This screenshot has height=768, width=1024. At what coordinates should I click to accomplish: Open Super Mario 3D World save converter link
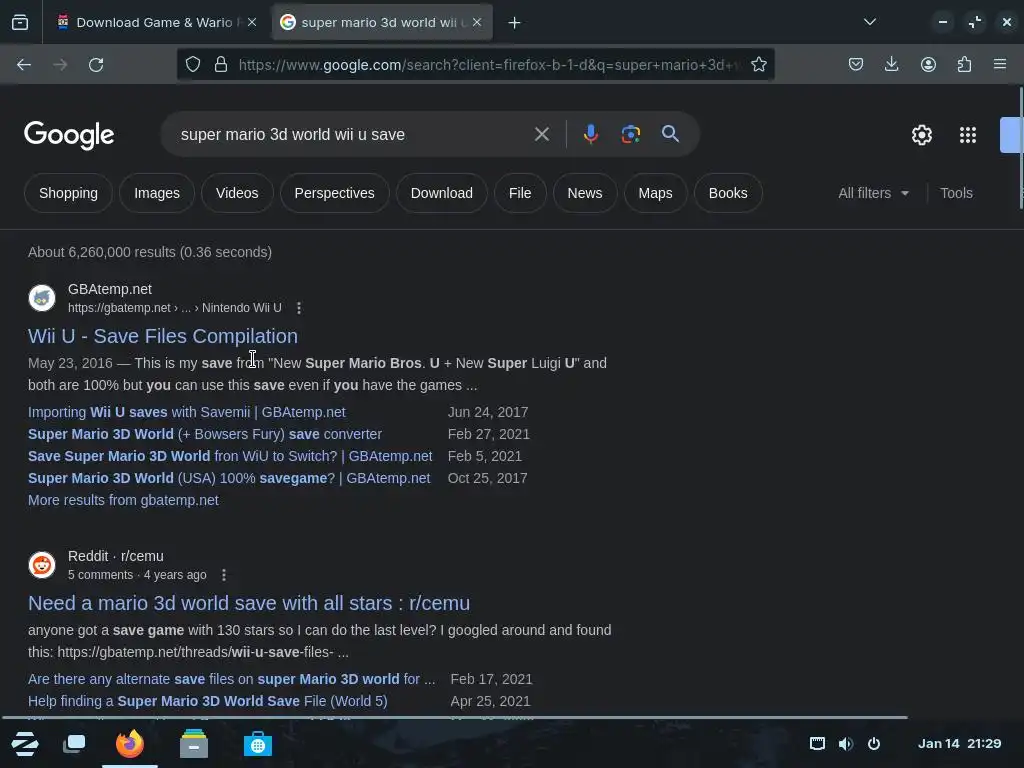205,434
